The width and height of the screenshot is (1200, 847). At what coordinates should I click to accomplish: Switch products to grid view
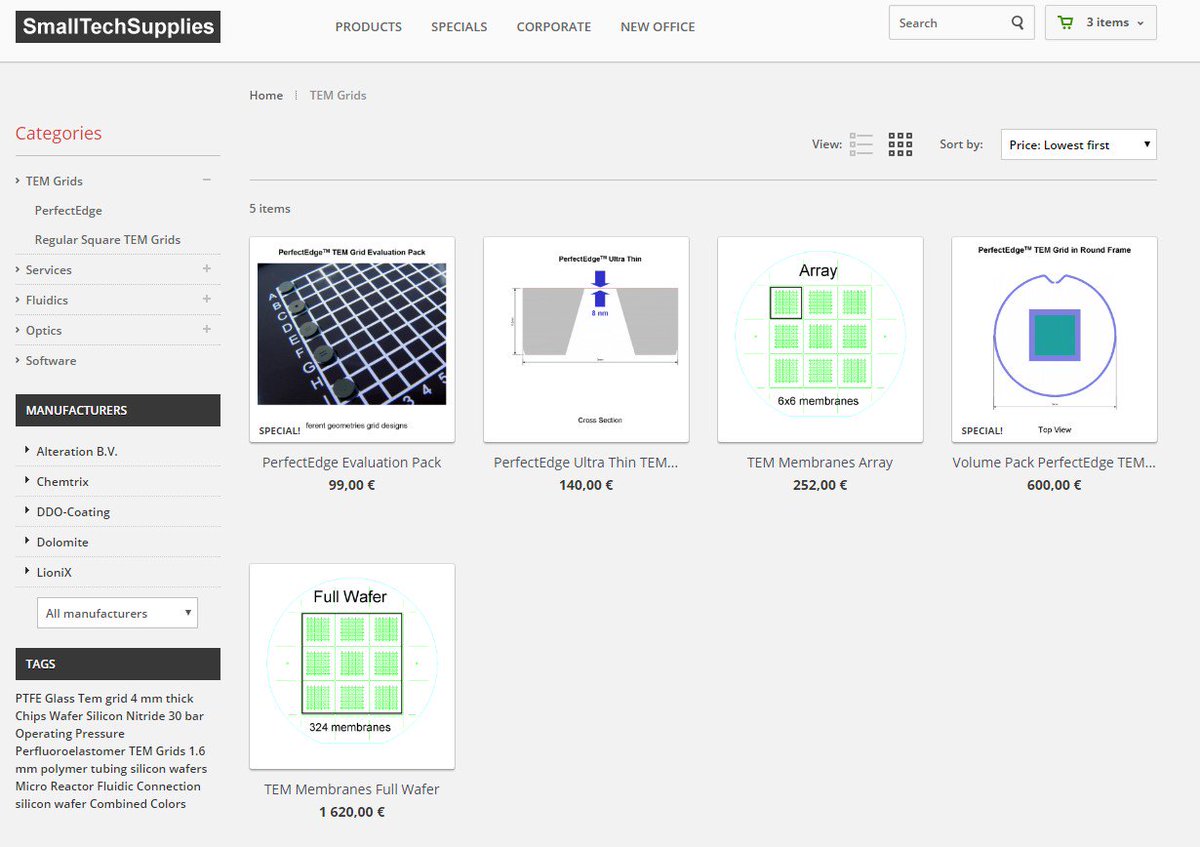(900, 143)
